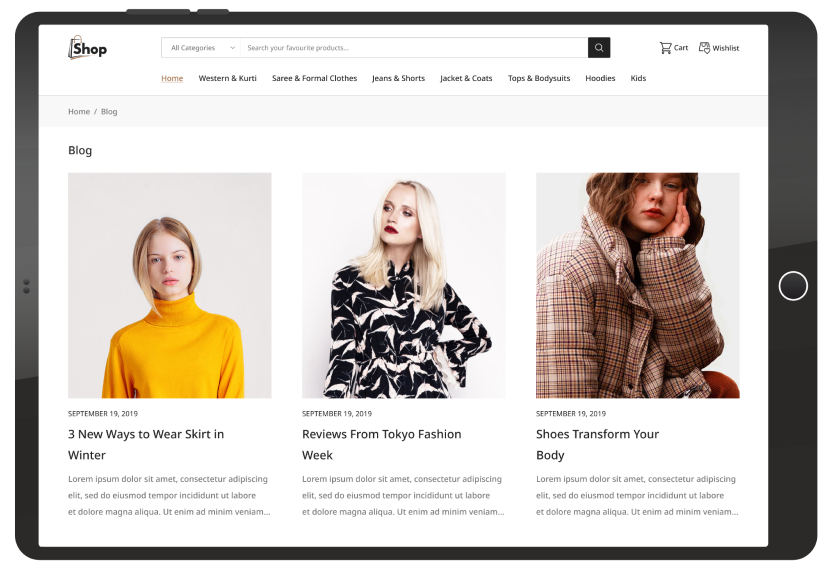Click the magnifier search button
826x569 pixels.
598,48
